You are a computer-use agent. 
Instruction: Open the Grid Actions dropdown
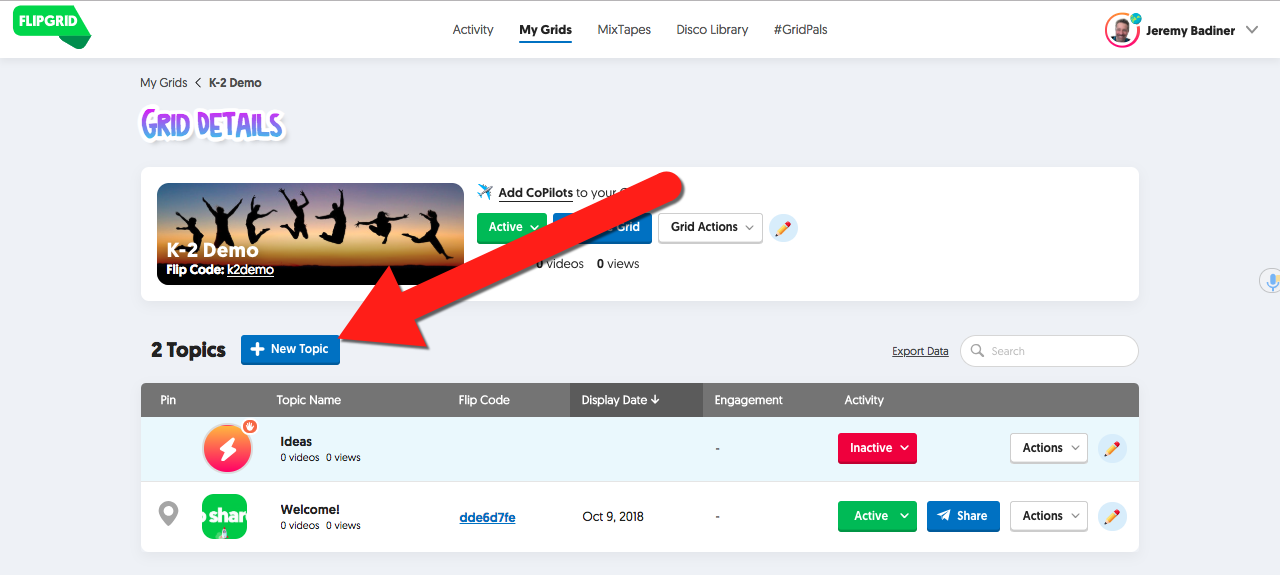(x=710, y=227)
